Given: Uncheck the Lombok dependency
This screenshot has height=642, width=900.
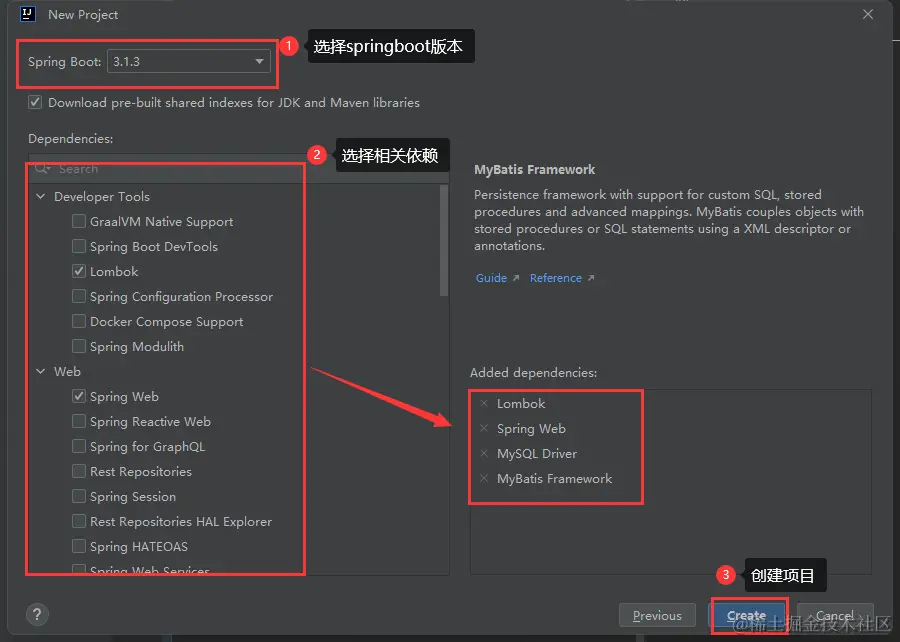Looking at the screenshot, I should pos(79,271).
